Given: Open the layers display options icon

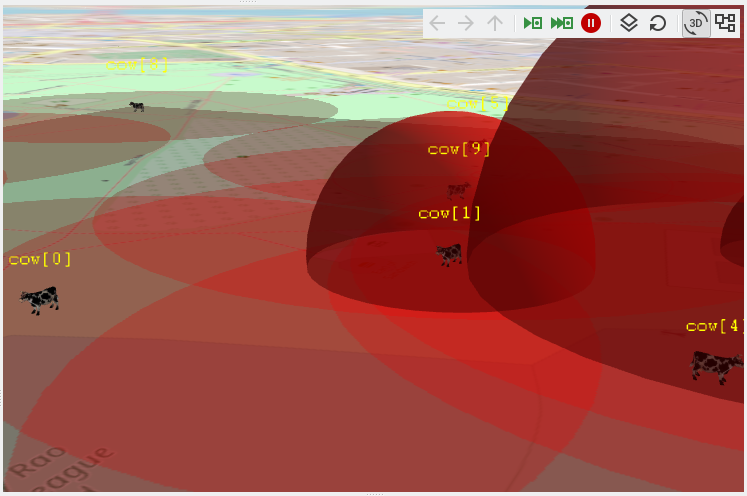Looking at the screenshot, I should 629,23.
